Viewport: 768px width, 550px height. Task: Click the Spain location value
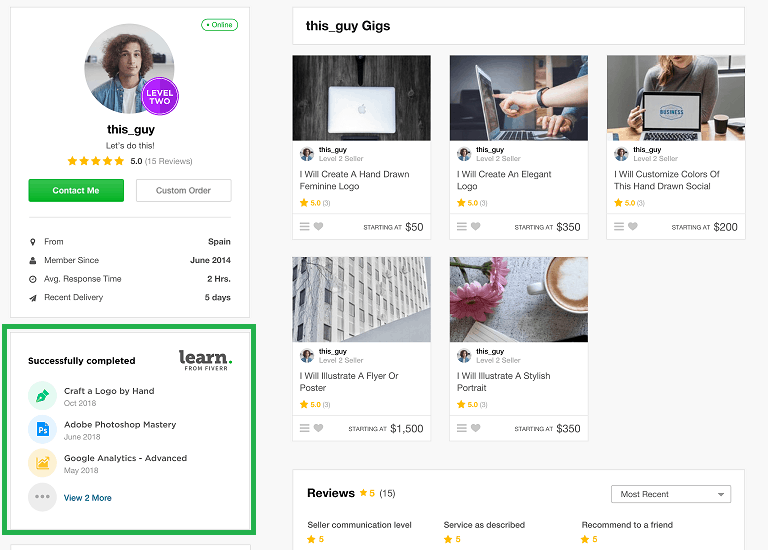point(219,241)
